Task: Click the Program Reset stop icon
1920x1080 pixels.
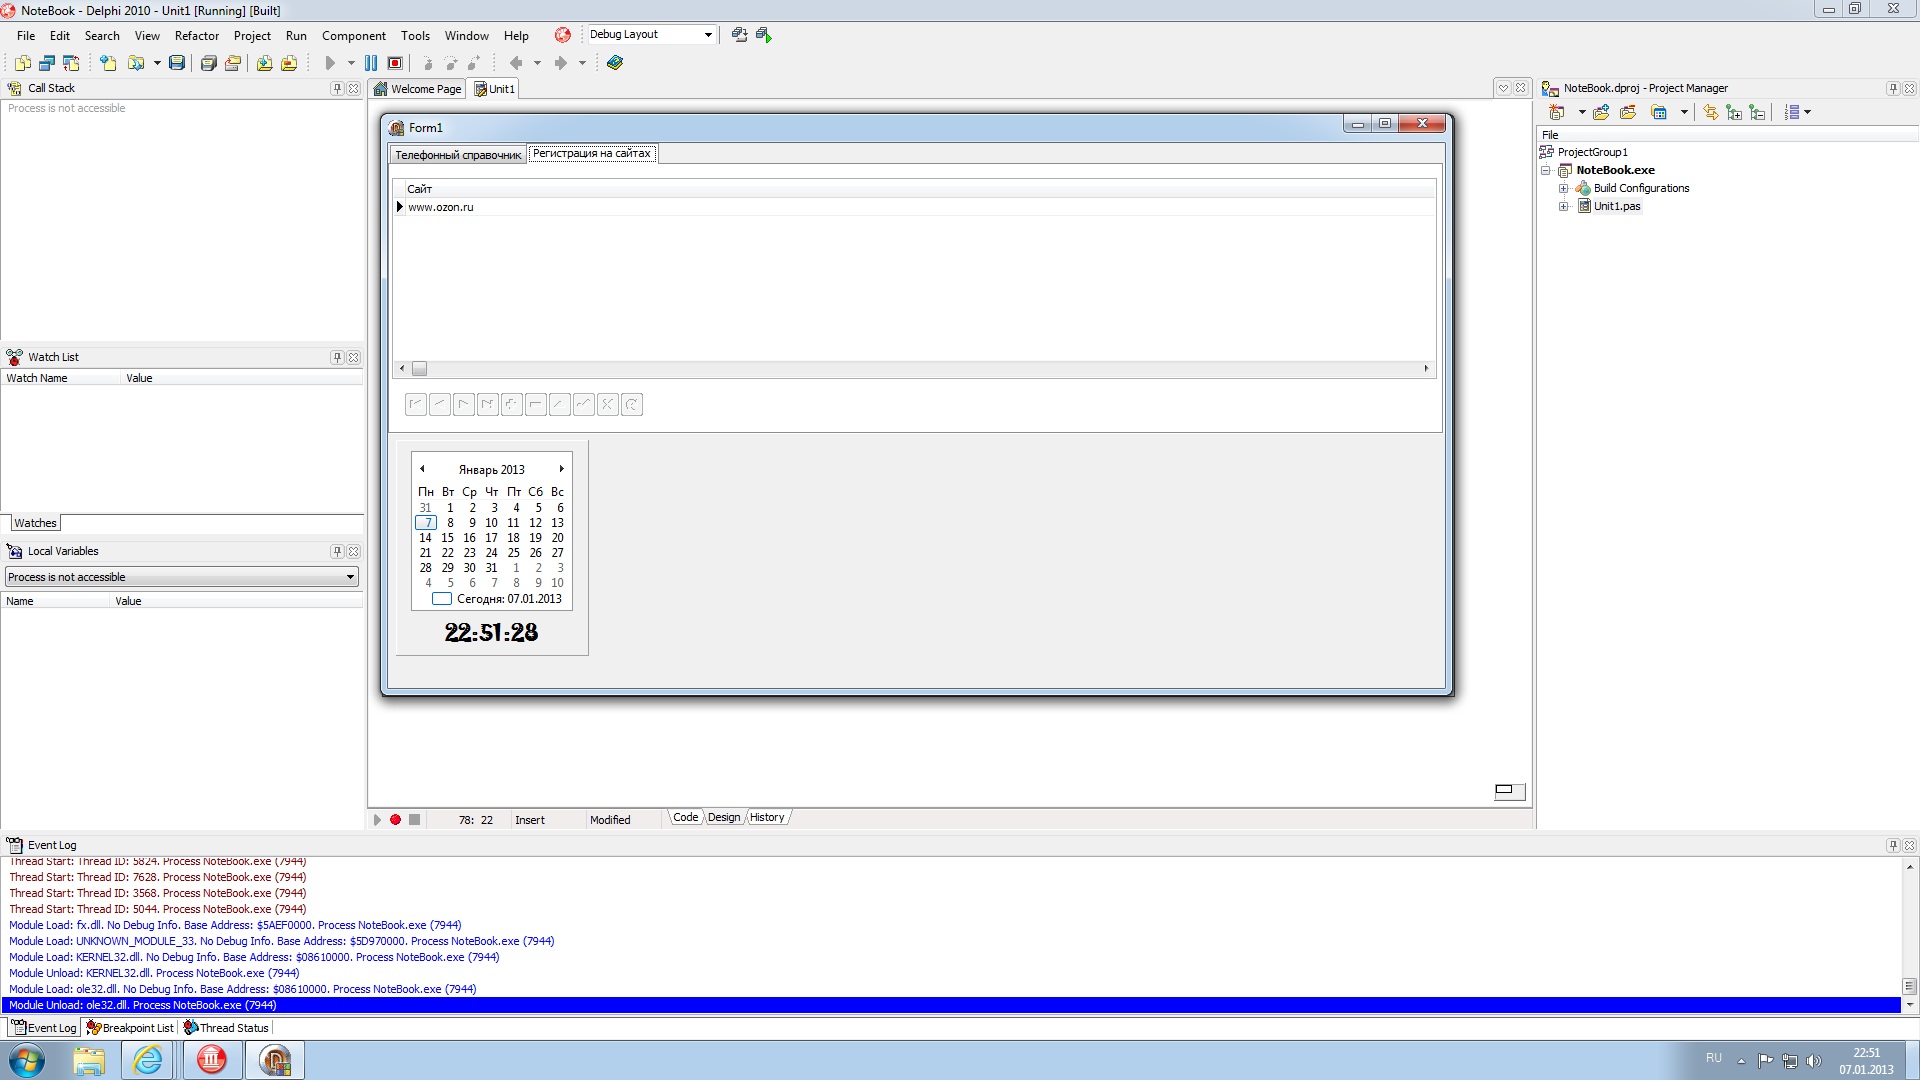Action: click(x=395, y=63)
